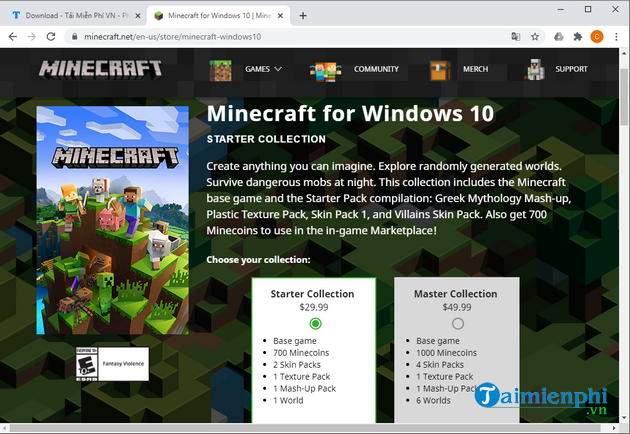Select the Master Collection radio button
This screenshot has width=630, height=434.
pyautogui.click(x=458, y=323)
